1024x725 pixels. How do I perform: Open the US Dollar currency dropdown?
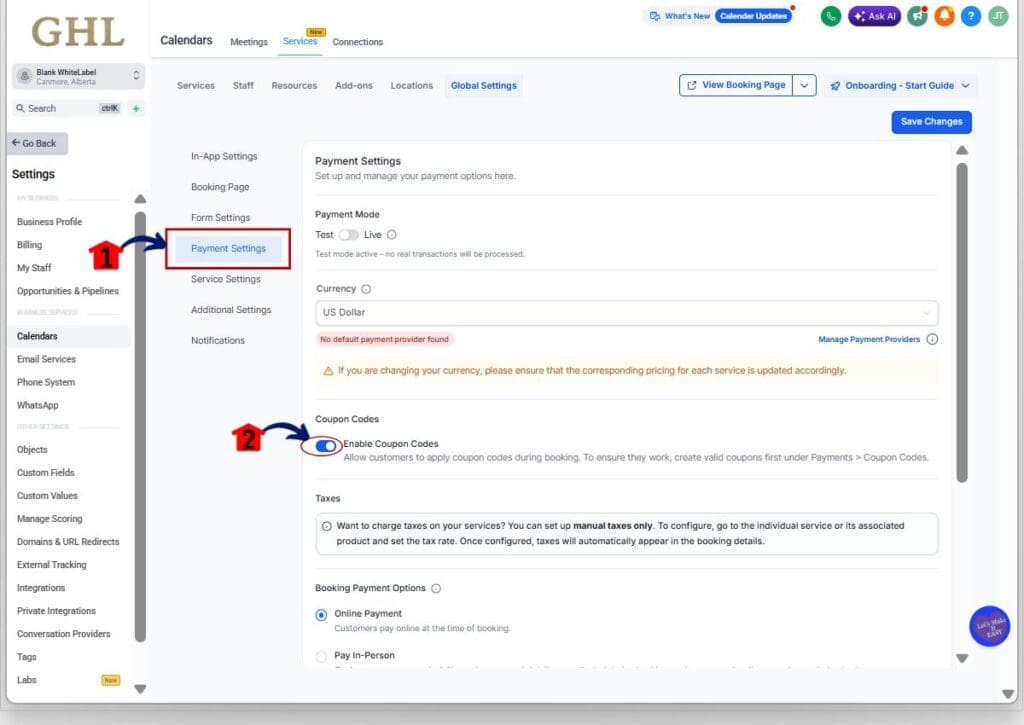(626, 312)
